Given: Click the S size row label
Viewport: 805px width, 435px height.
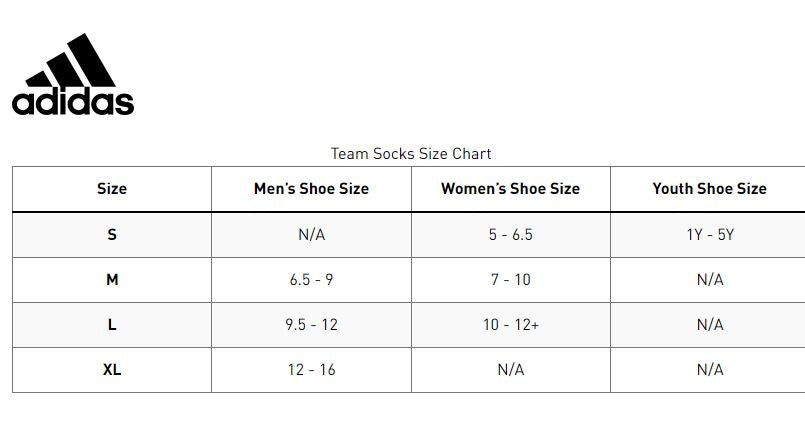Looking at the screenshot, I should point(112,234).
